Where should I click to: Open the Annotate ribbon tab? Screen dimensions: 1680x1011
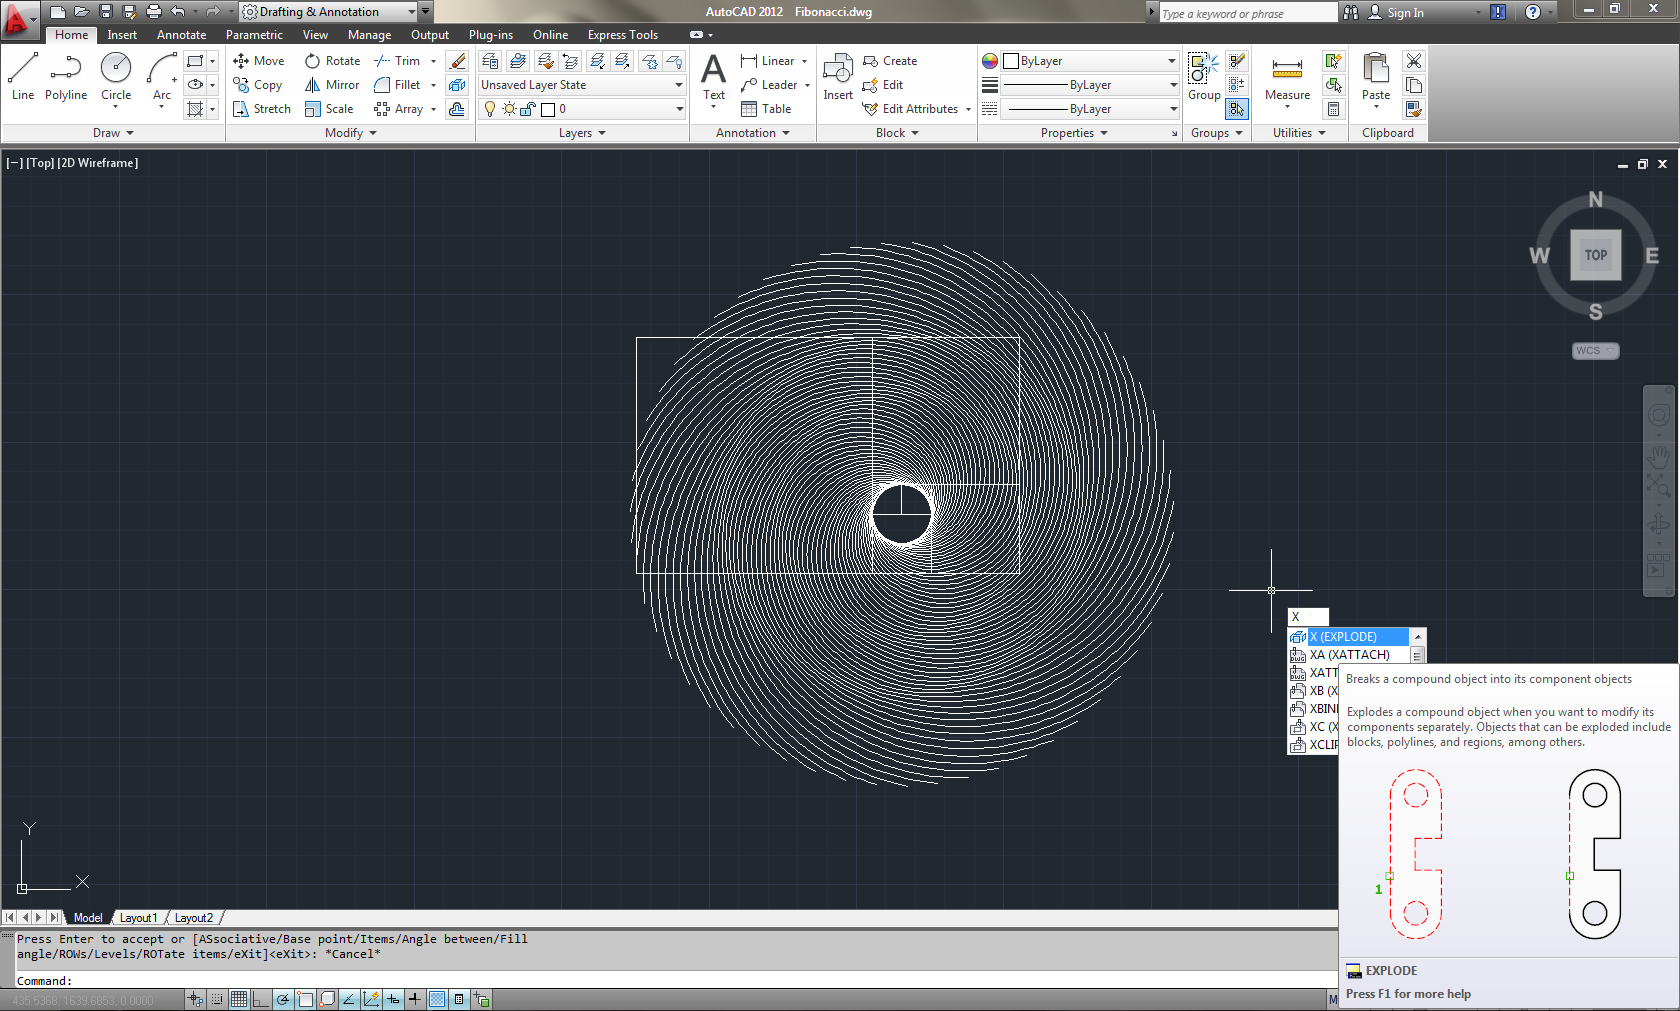coord(181,35)
